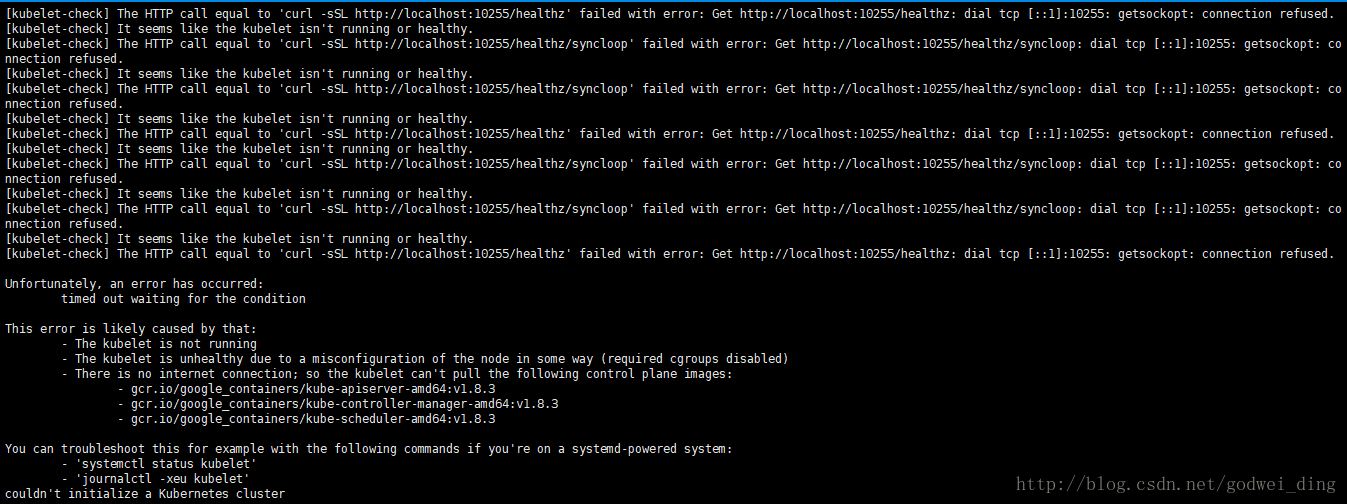The height and width of the screenshot is (504, 1347).
Task: Click the first healthz/syncloop curl URL
Action: point(491,44)
